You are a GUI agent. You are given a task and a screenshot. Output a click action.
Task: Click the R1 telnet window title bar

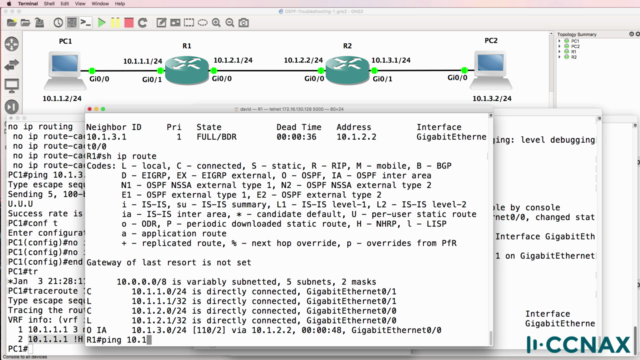(x=289, y=109)
